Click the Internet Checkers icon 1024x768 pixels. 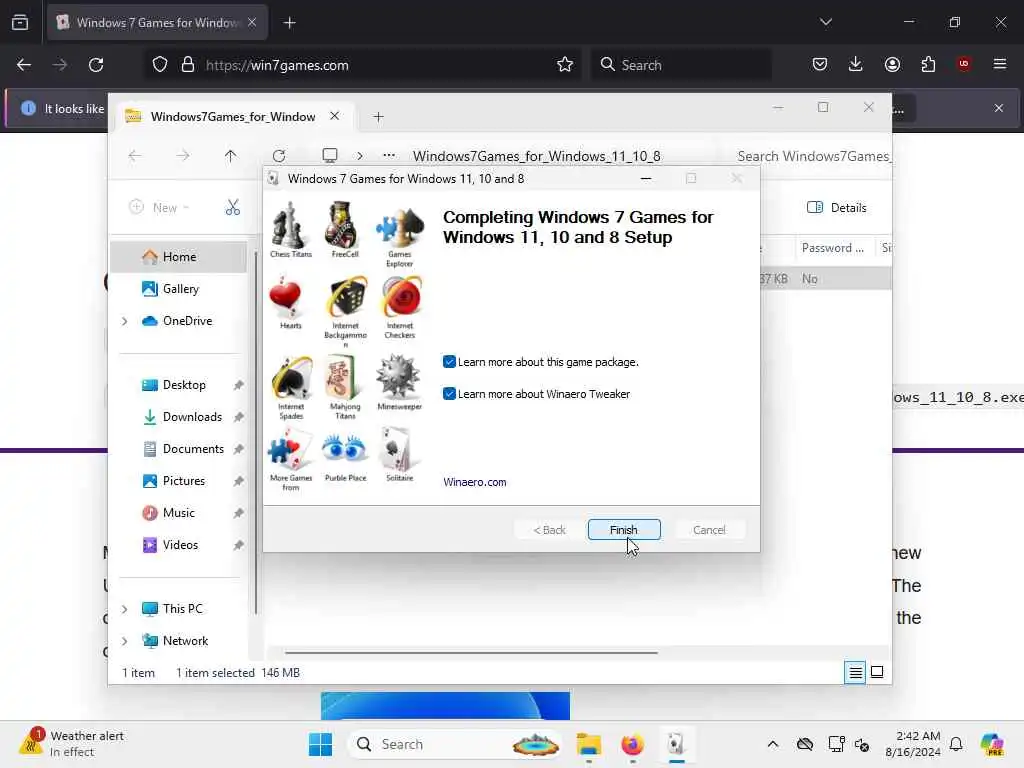(x=400, y=307)
